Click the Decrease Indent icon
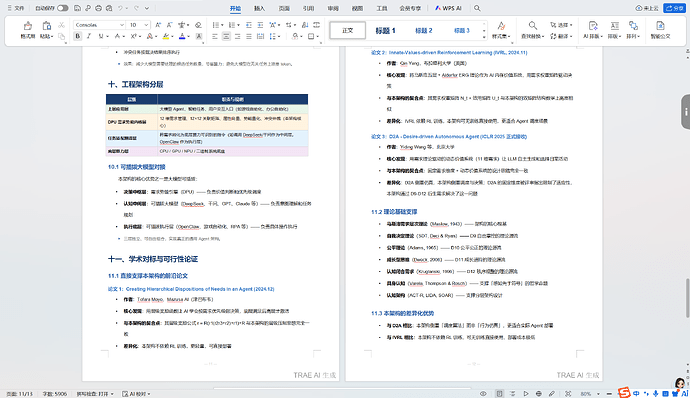Screen dimensions: 690x398 click(x=249, y=25)
